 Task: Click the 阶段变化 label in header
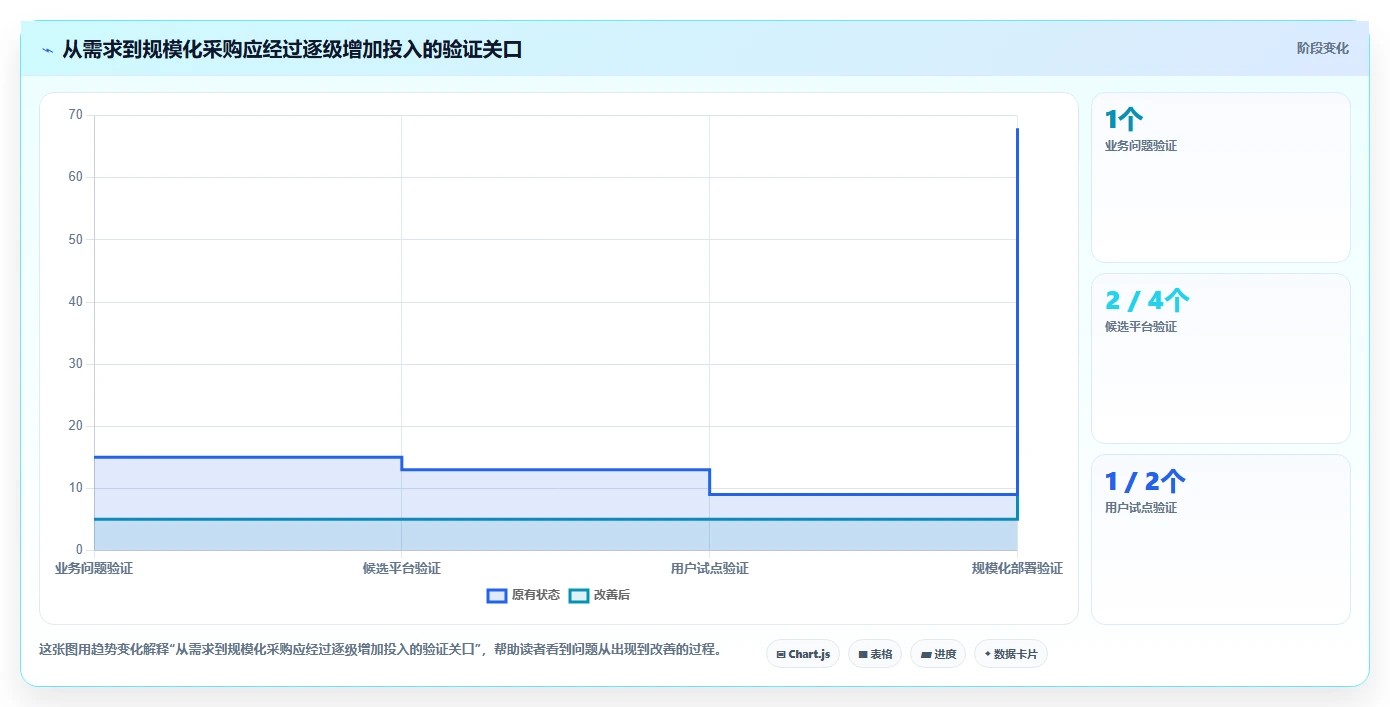[1322, 48]
